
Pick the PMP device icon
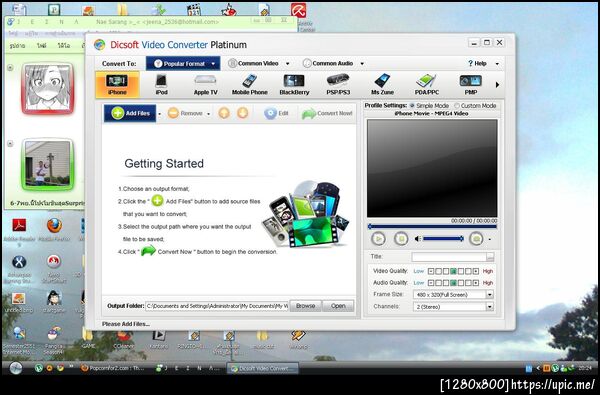point(470,85)
